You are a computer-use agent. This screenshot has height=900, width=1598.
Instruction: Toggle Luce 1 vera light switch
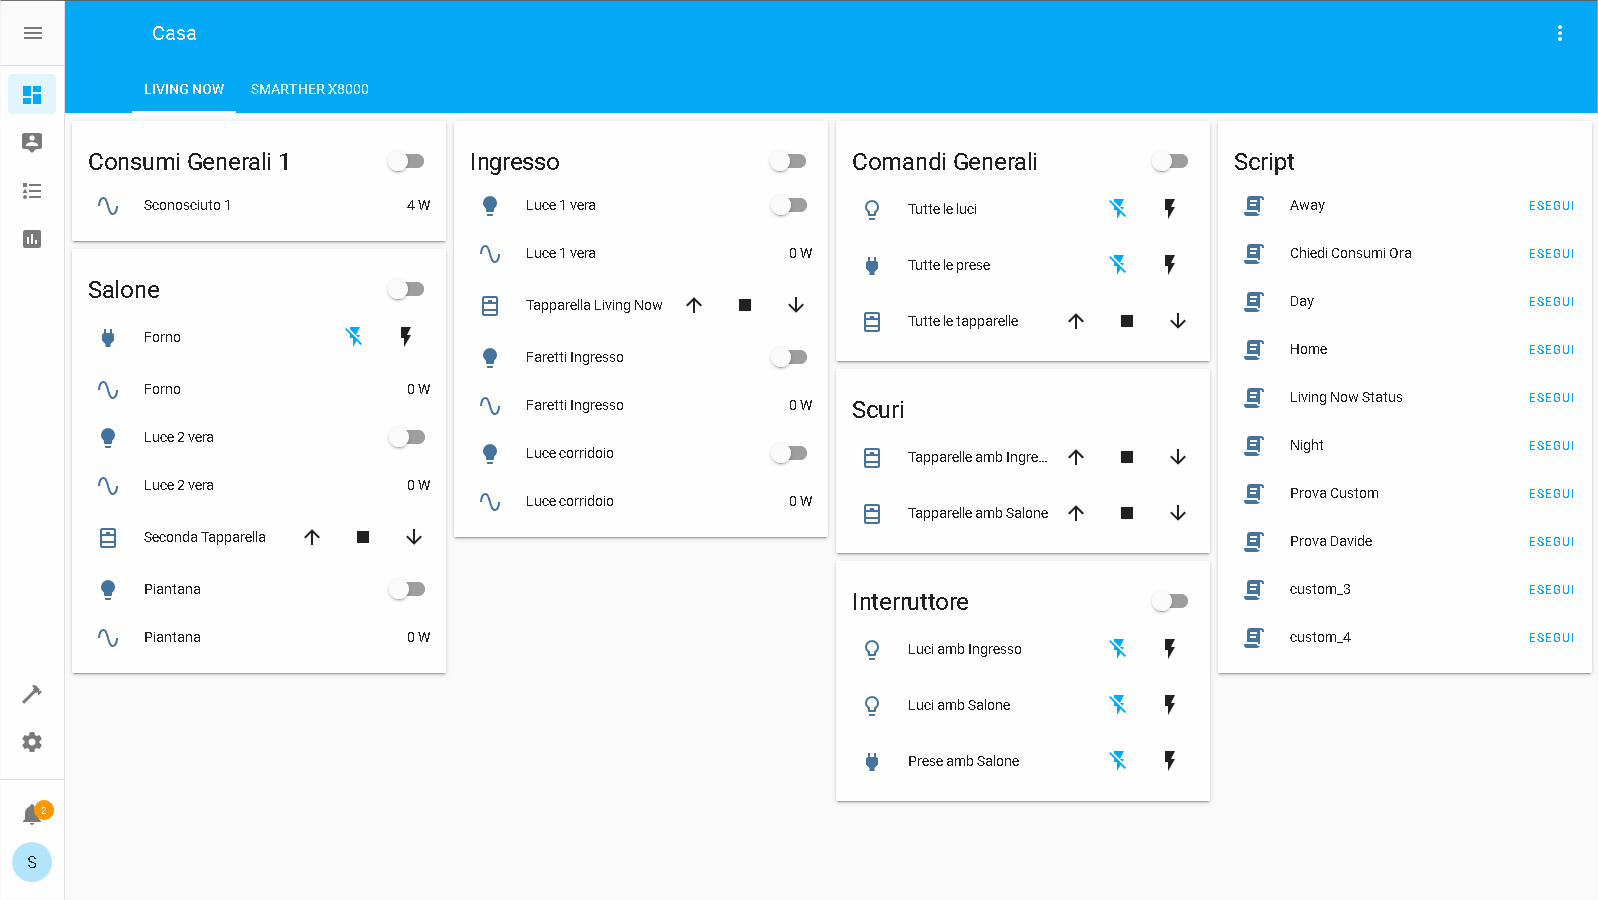[x=789, y=205]
